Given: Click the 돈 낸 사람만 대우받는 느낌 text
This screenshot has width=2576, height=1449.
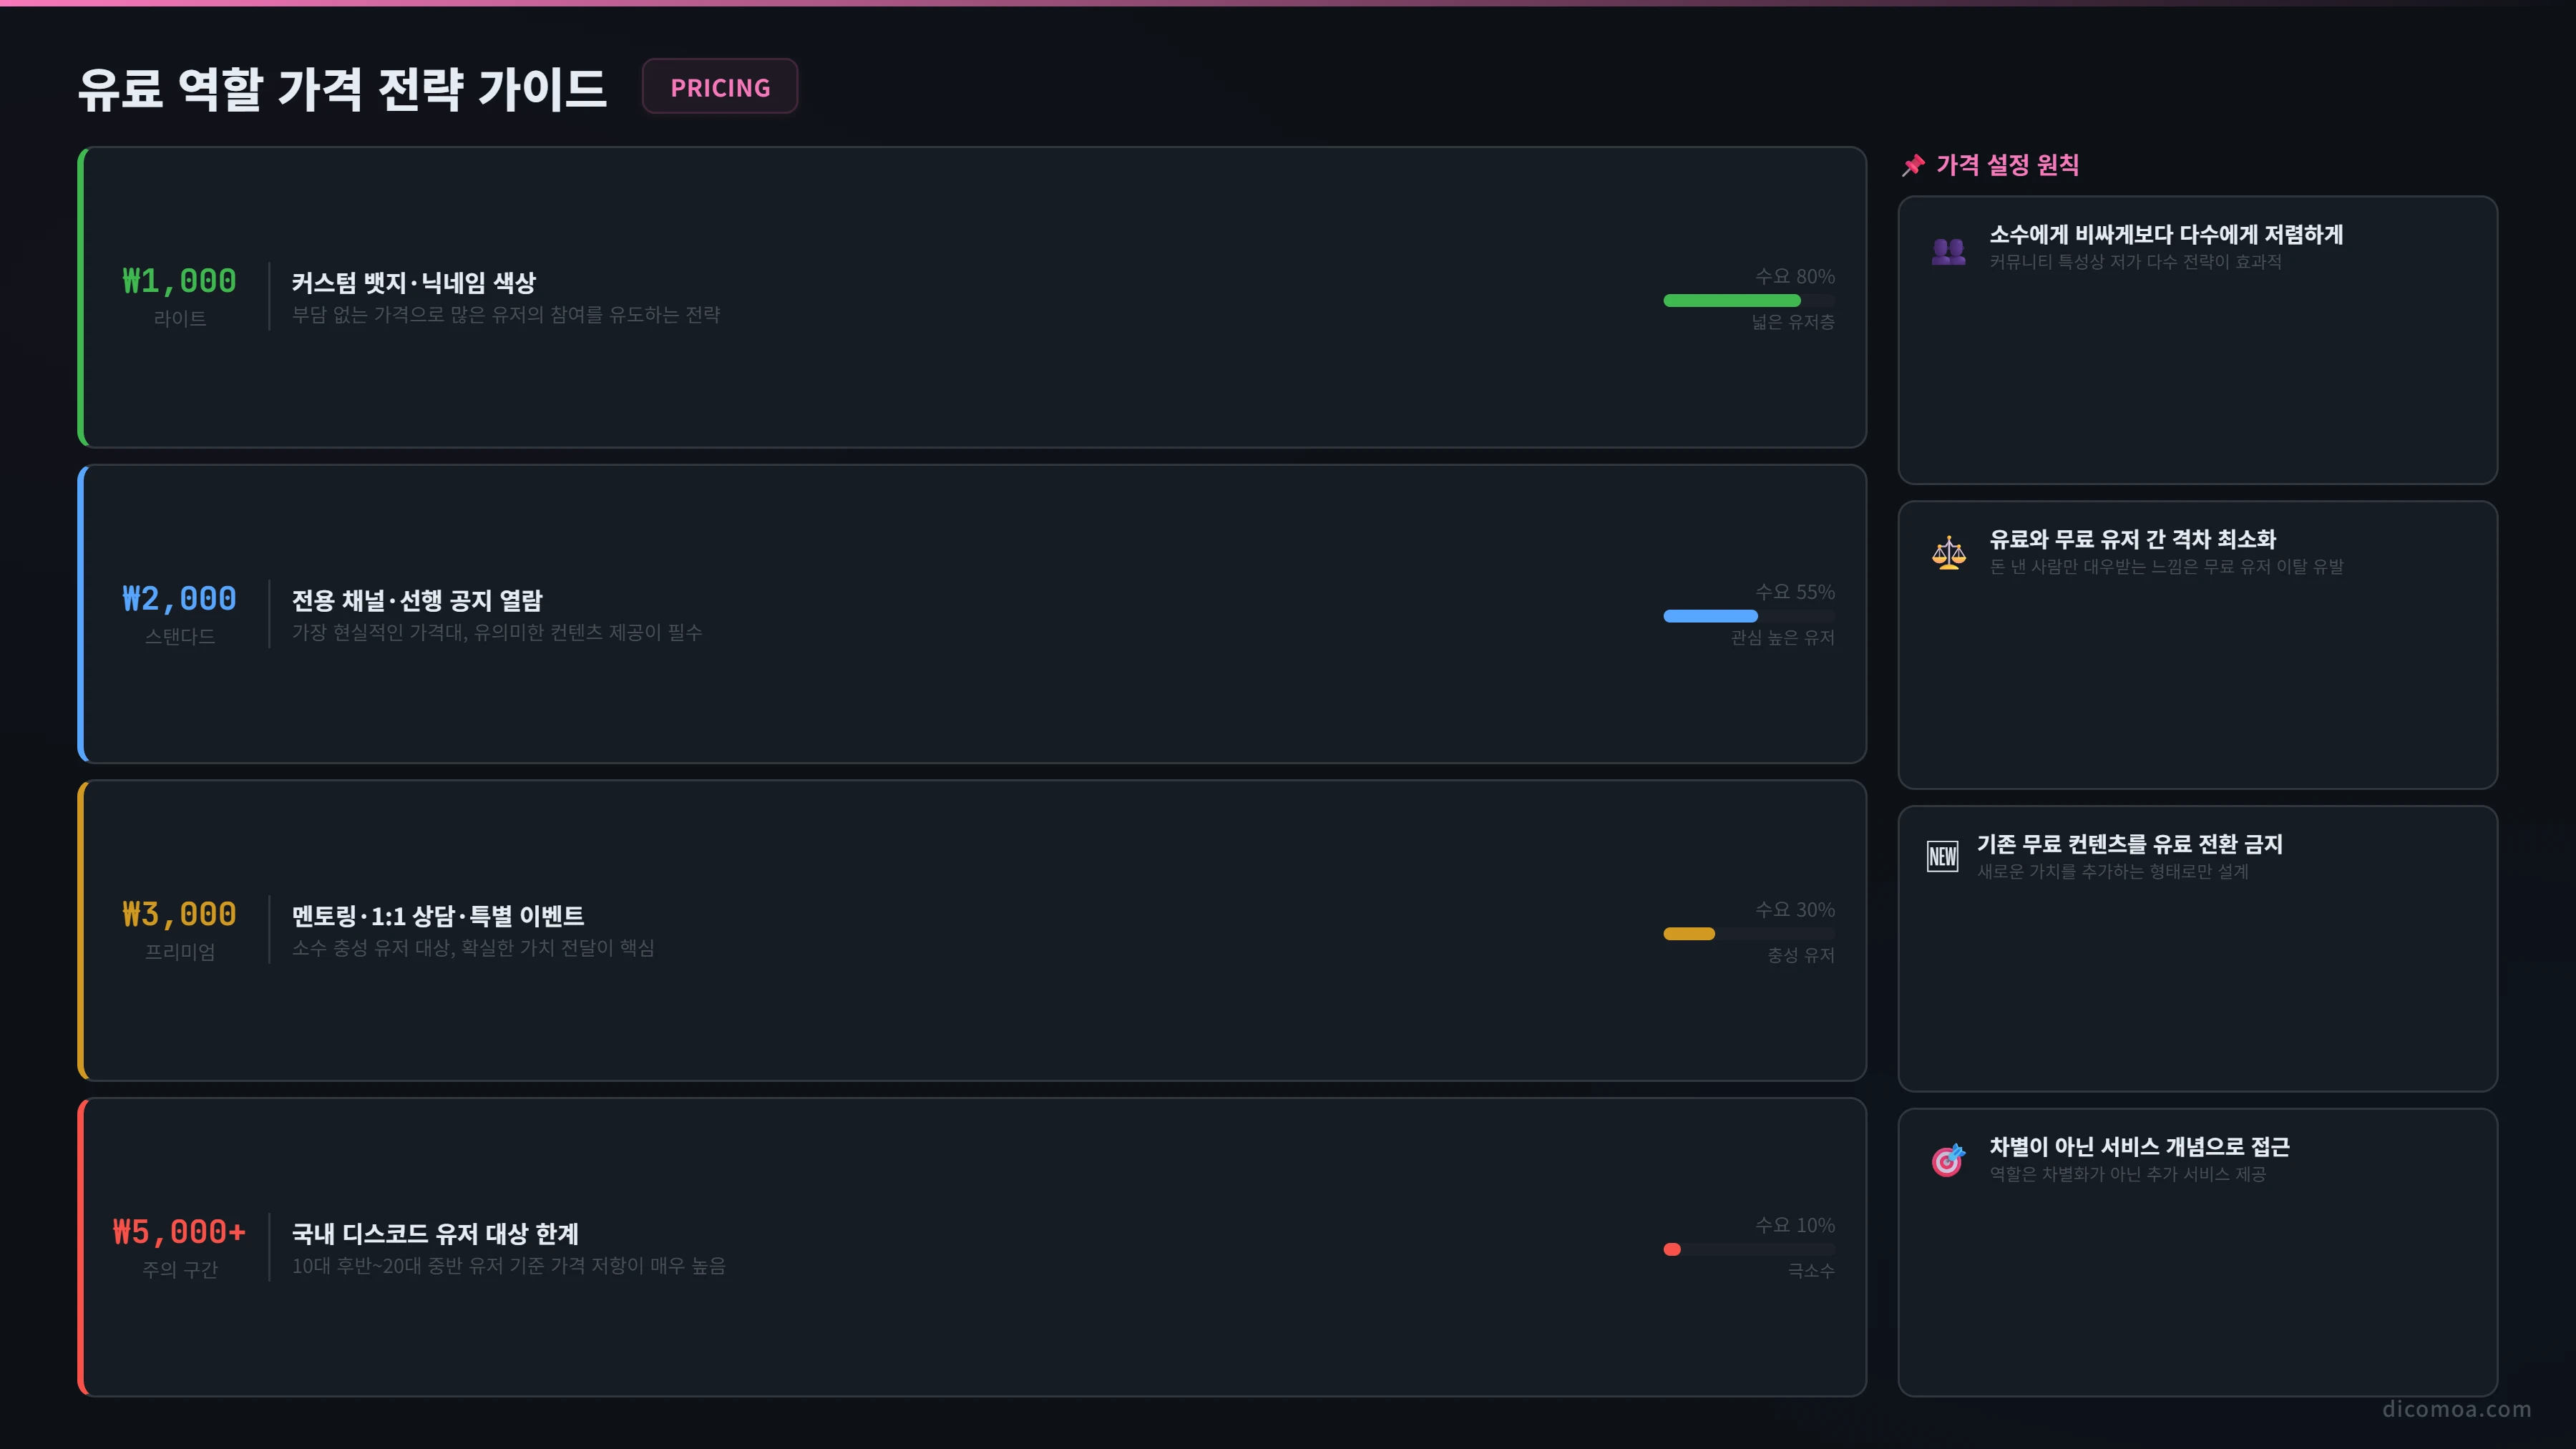Looking at the screenshot, I should [2166, 567].
